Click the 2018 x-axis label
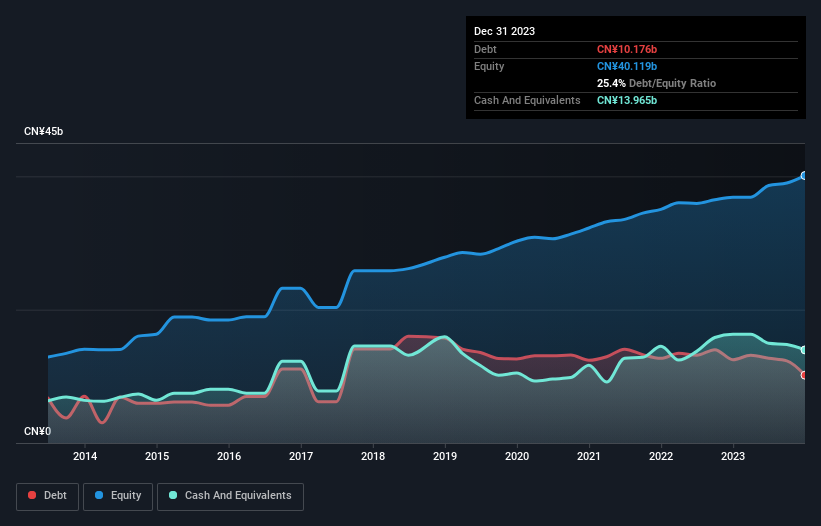Image resolution: width=821 pixels, height=526 pixels. pos(373,456)
